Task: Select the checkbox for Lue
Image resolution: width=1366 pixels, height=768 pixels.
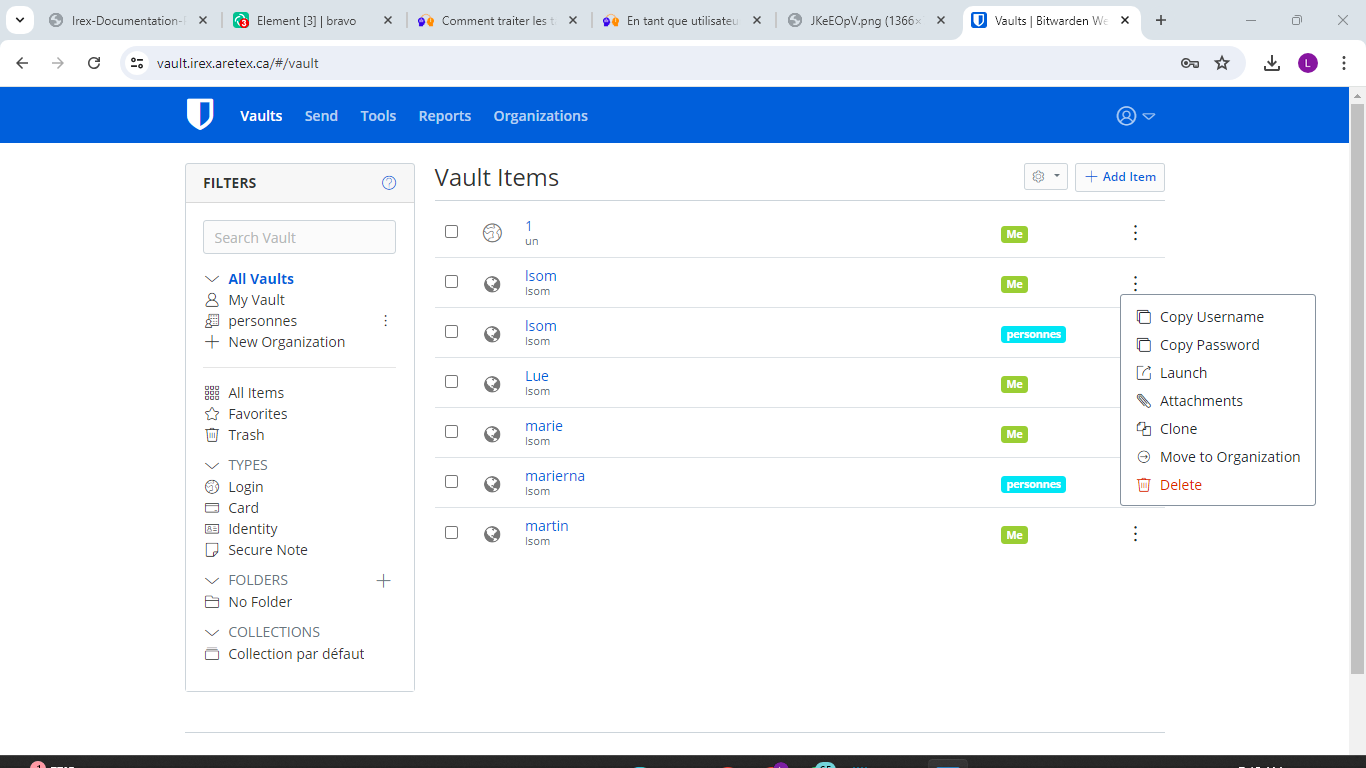Action: click(451, 381)
